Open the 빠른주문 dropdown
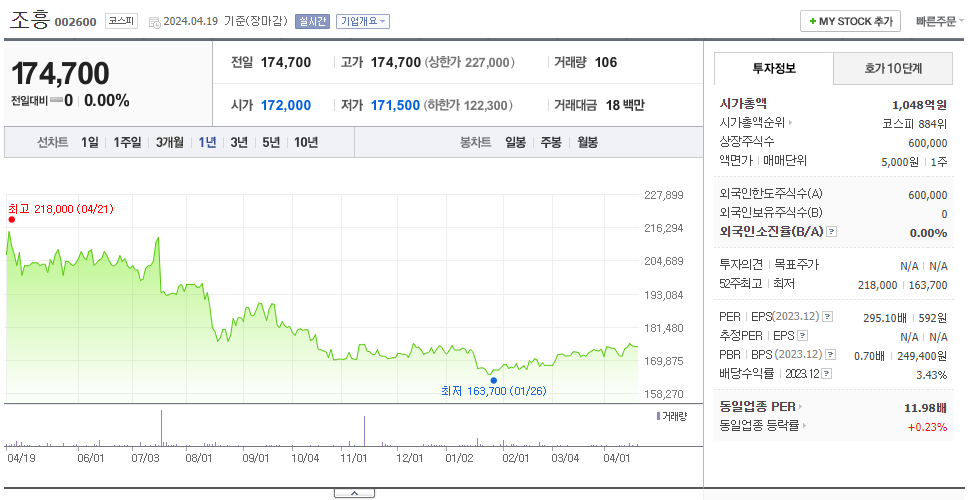This screenshot has height=500, width=968. 939,22
